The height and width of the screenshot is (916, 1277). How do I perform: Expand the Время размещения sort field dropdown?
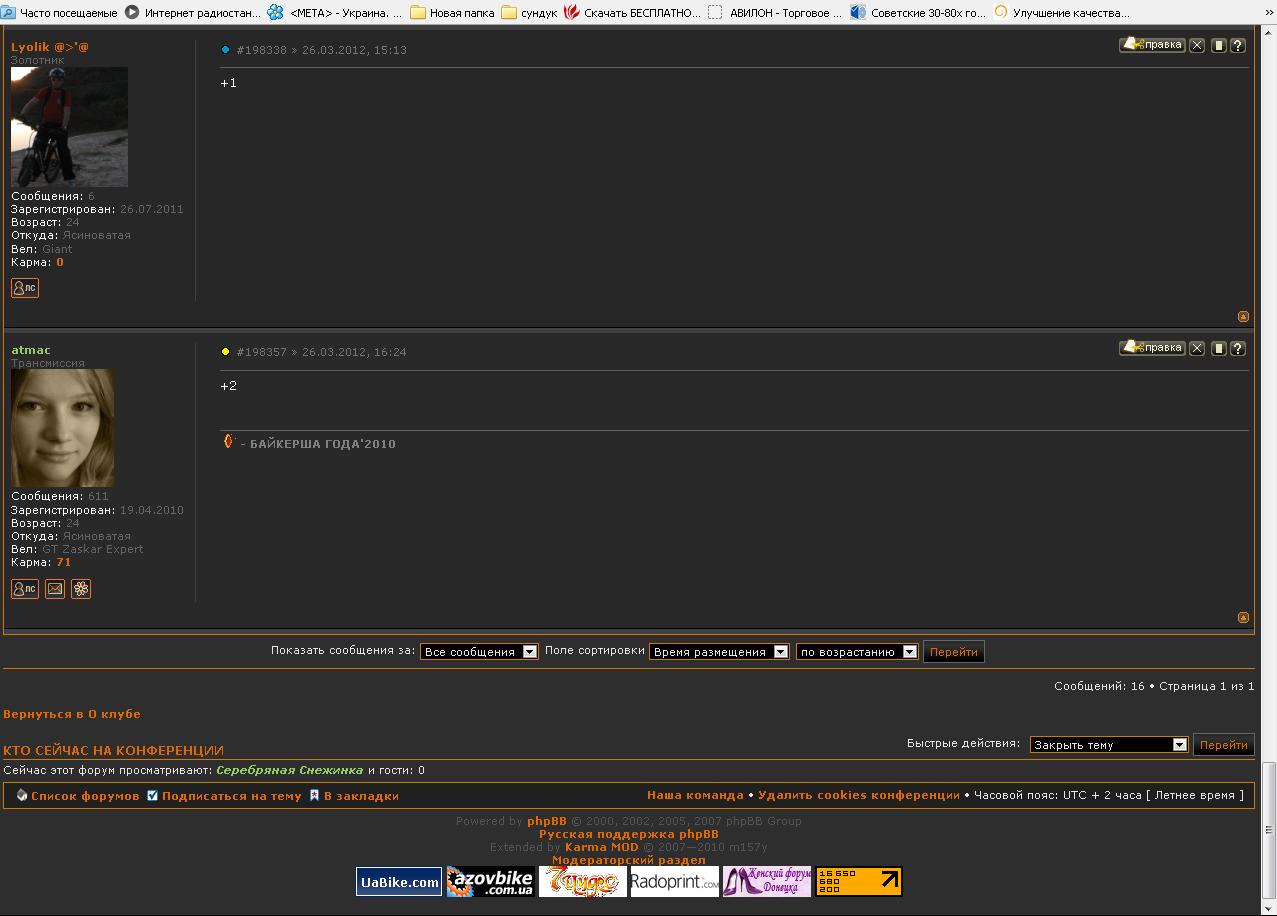pyautogui.click(x=719, y=652)
